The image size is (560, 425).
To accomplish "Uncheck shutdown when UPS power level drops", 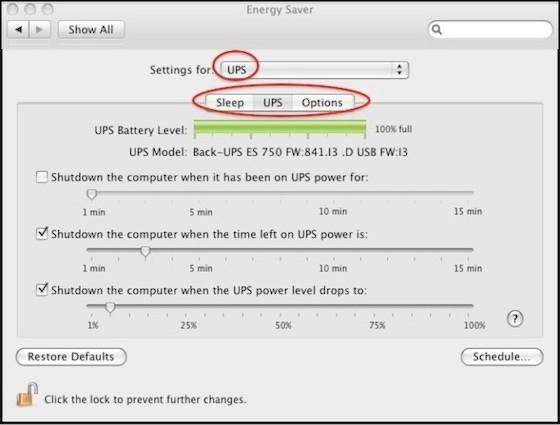I will [42, 290].
